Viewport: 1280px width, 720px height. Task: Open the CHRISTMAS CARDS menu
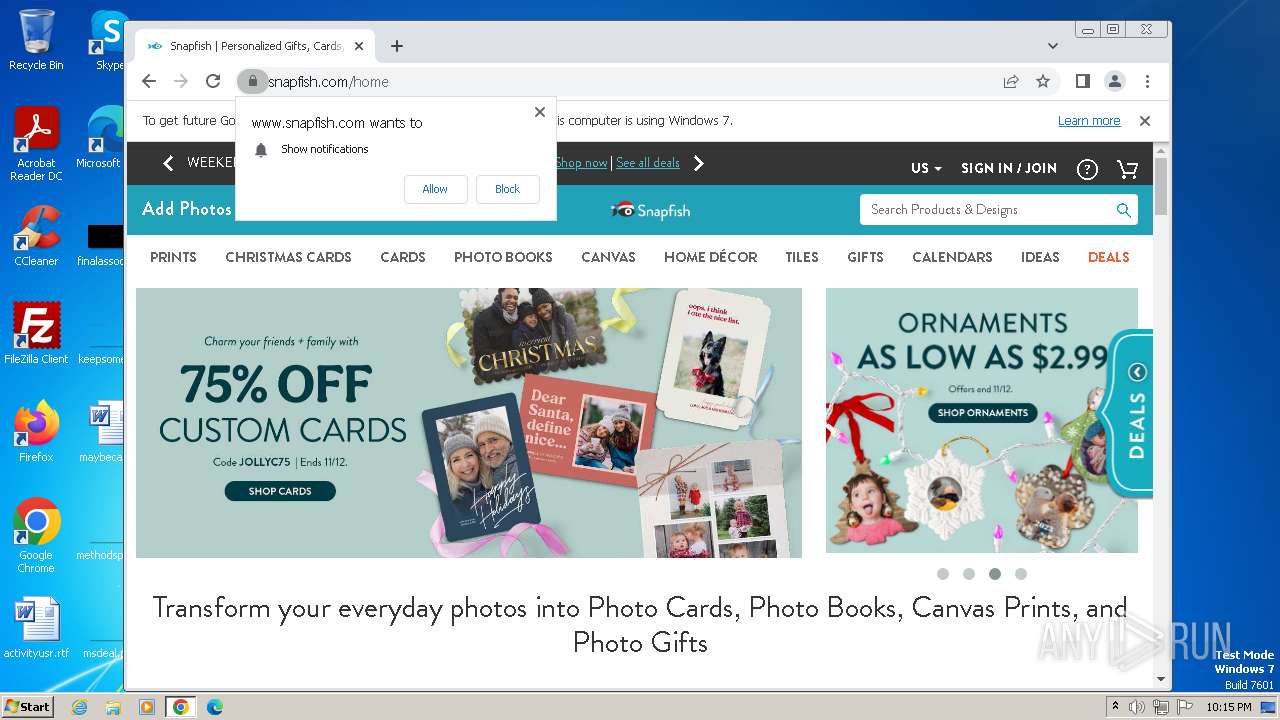click(x=288, y=257)
